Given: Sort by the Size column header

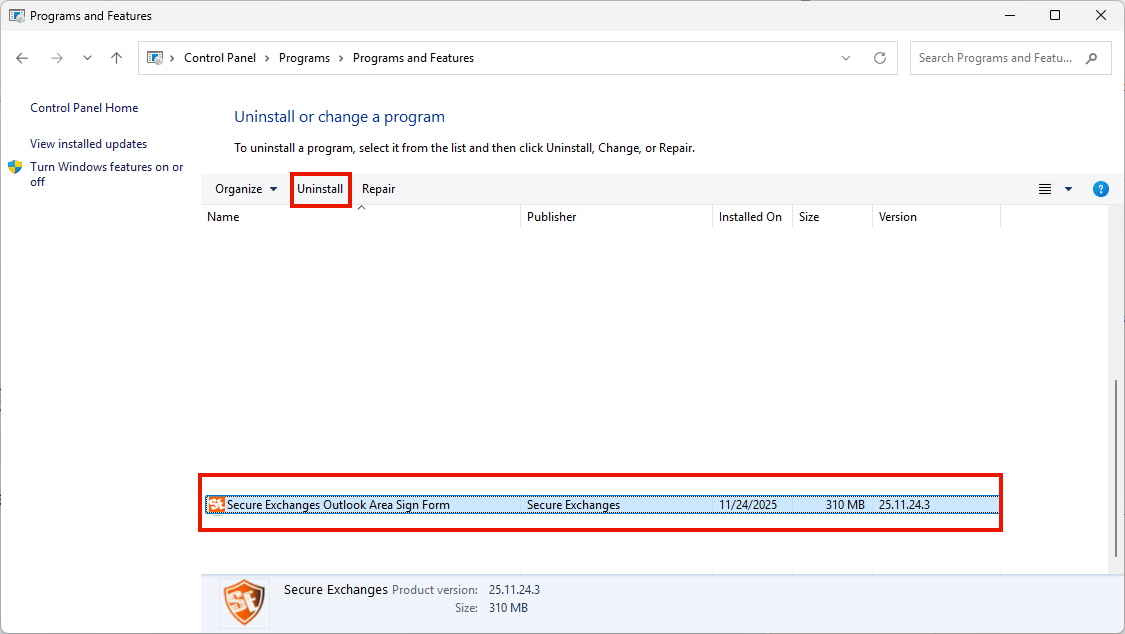Looking at the screenshot, I should point(832,217).
